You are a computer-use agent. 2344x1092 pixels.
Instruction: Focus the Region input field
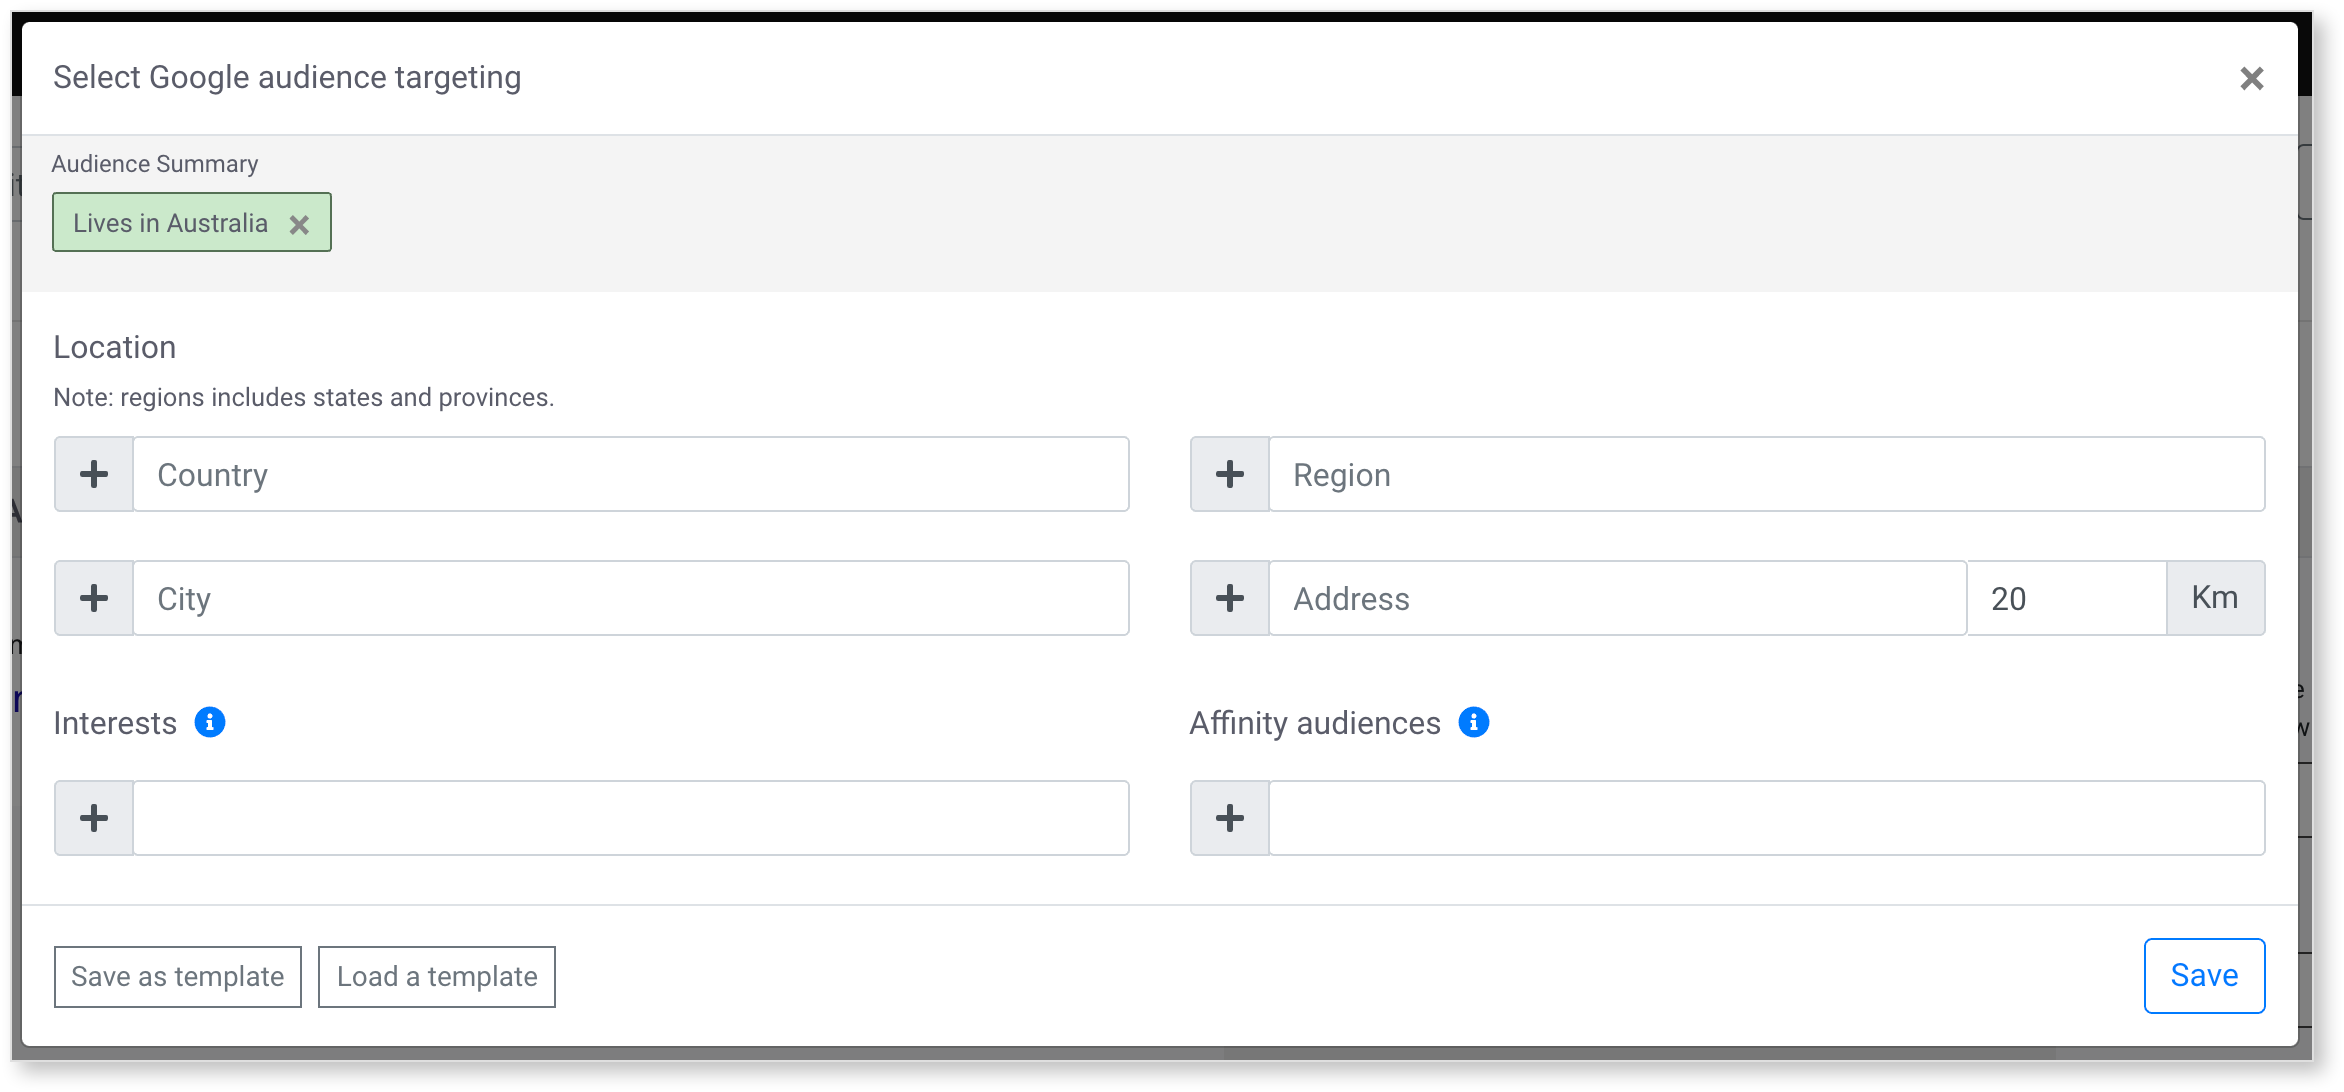(x=1767, y=474)
